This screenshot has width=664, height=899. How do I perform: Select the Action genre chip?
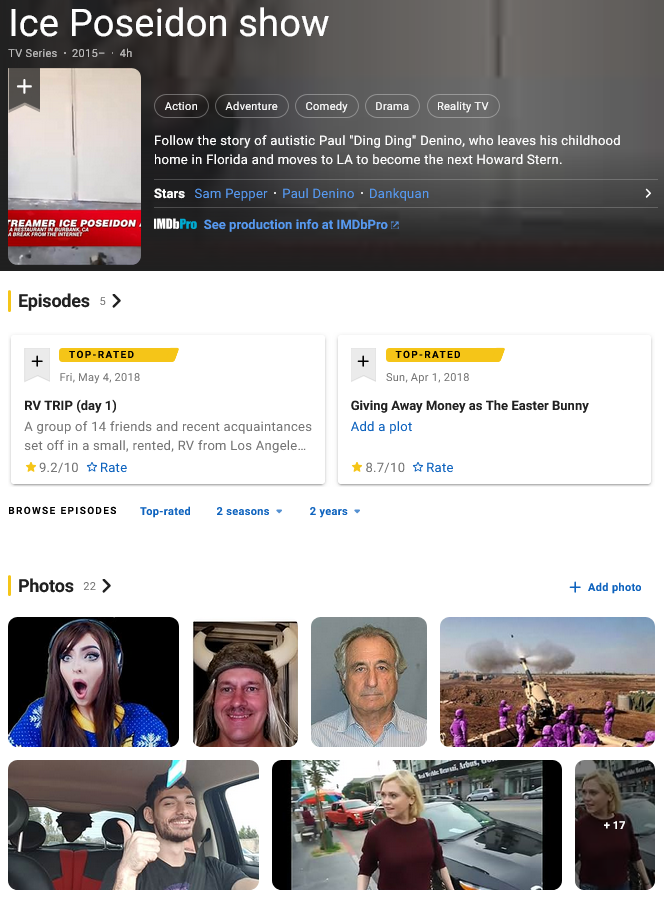[181, 106]
